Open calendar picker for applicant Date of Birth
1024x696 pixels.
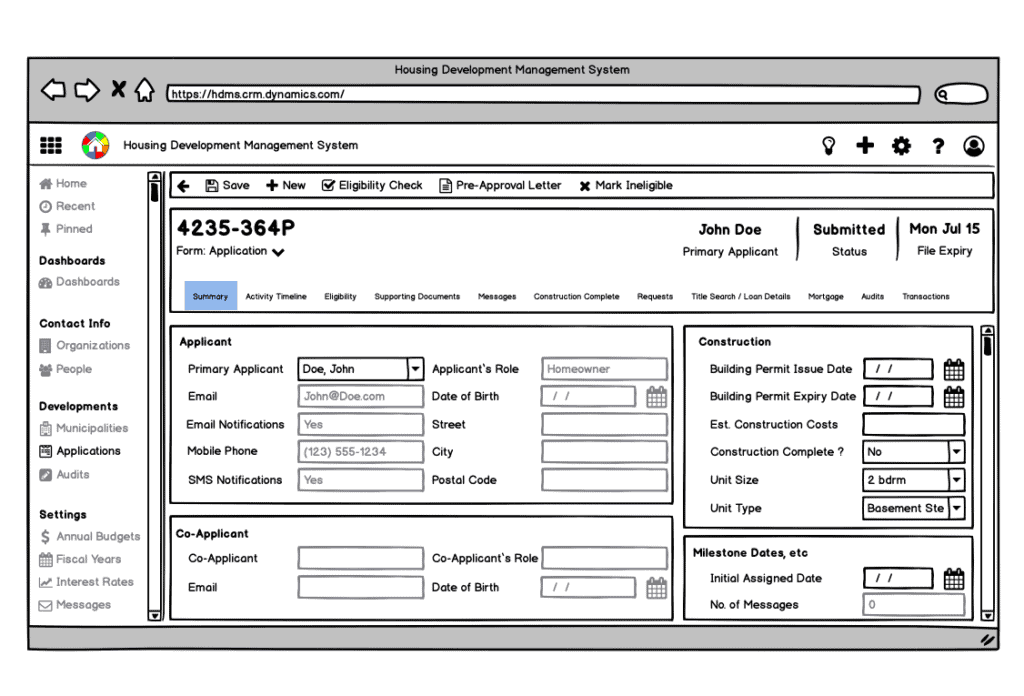point(656,397)
